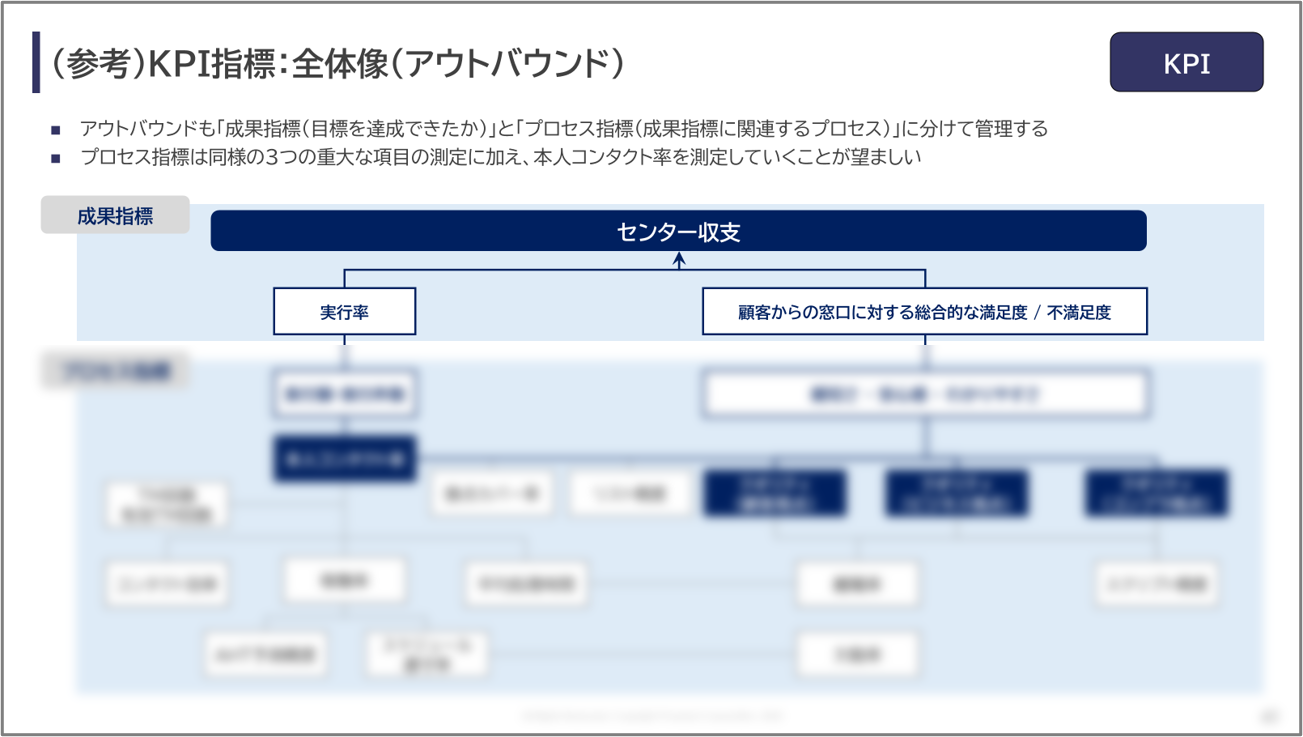Click the rightmost dark box in the diagram
This screenshot has height=737, width=1303.
coord(1157,494)
